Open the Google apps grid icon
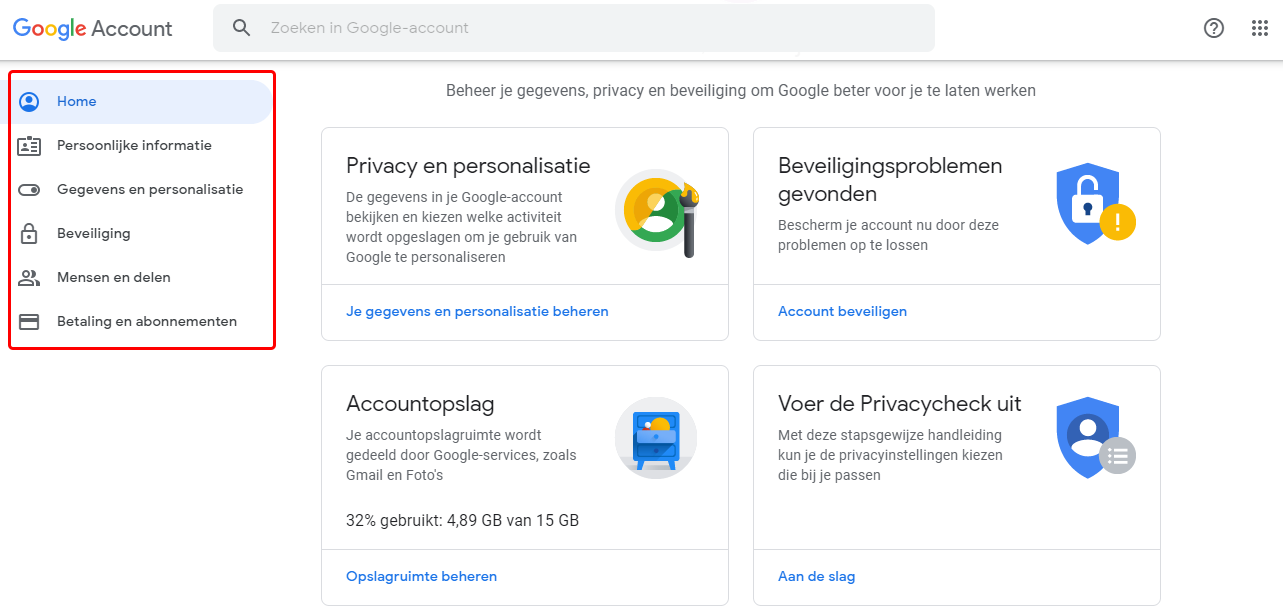Viewport: 1283px width, 613px height. click(x=1259, y=28)
